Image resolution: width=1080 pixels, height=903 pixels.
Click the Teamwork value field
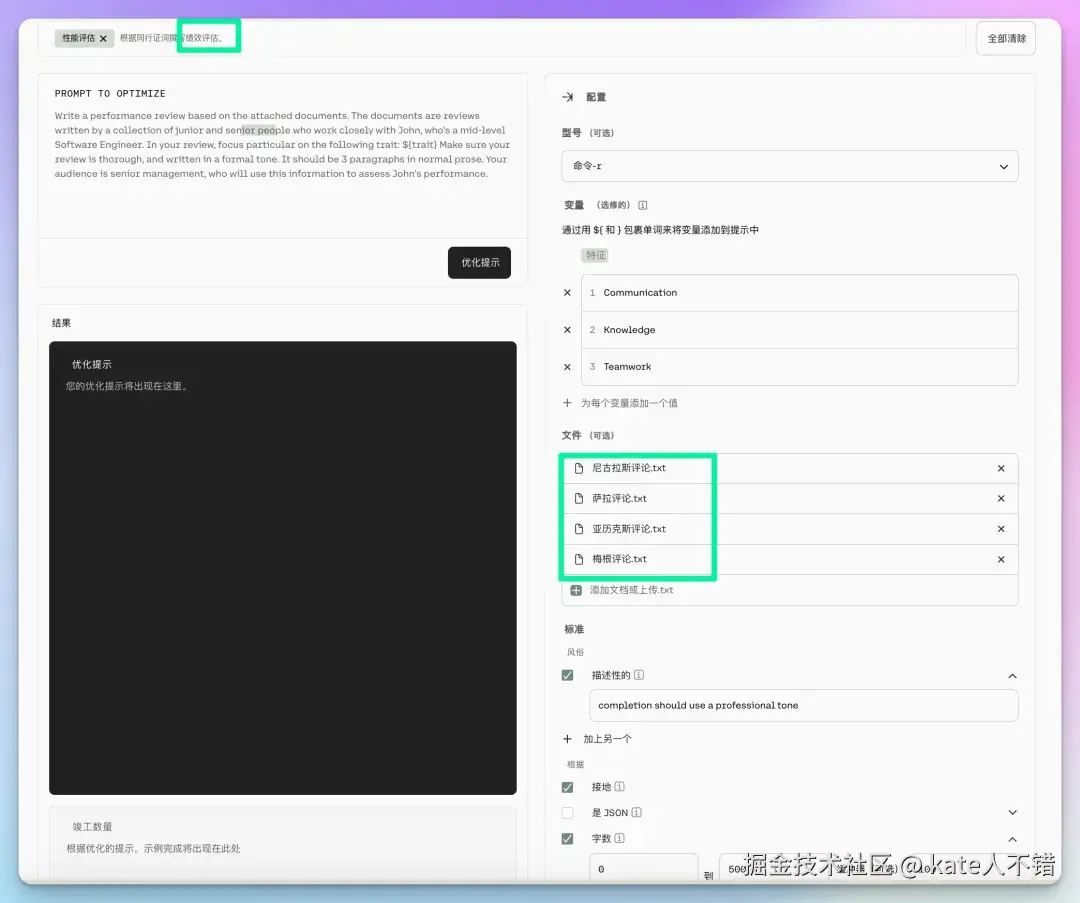(799, 367)
